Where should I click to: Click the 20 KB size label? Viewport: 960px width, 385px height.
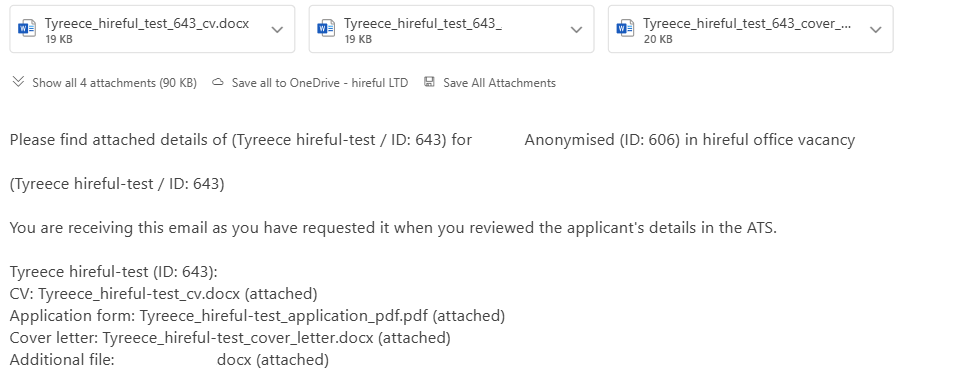coord(658,40)
